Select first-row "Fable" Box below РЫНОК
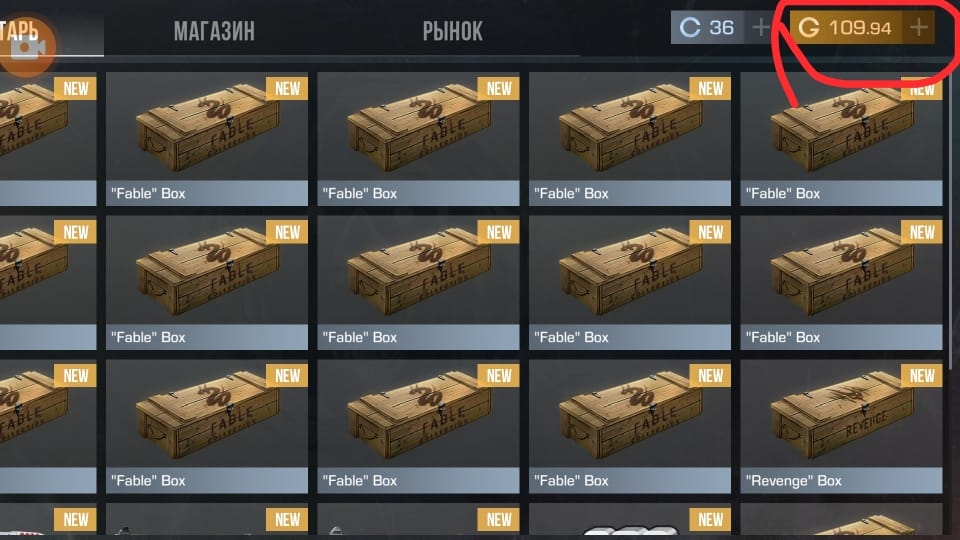The image size is (960, 540). 418,139
